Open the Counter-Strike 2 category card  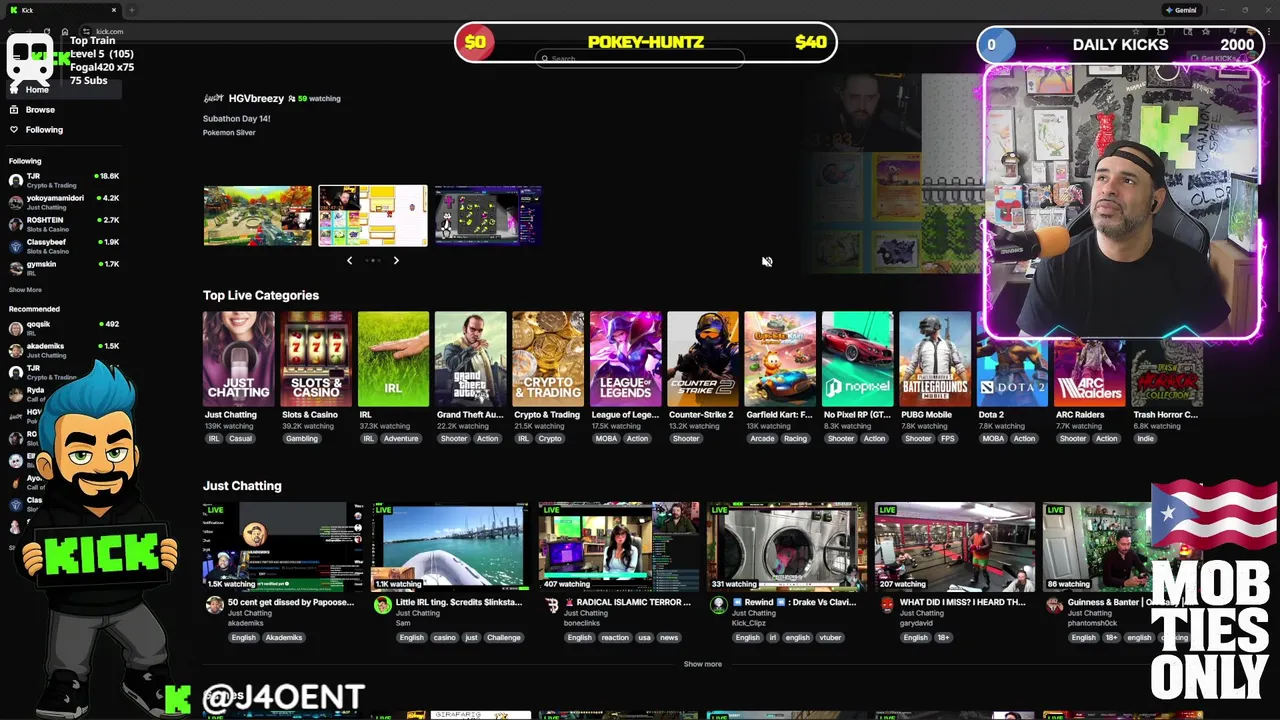click(702, 359)
